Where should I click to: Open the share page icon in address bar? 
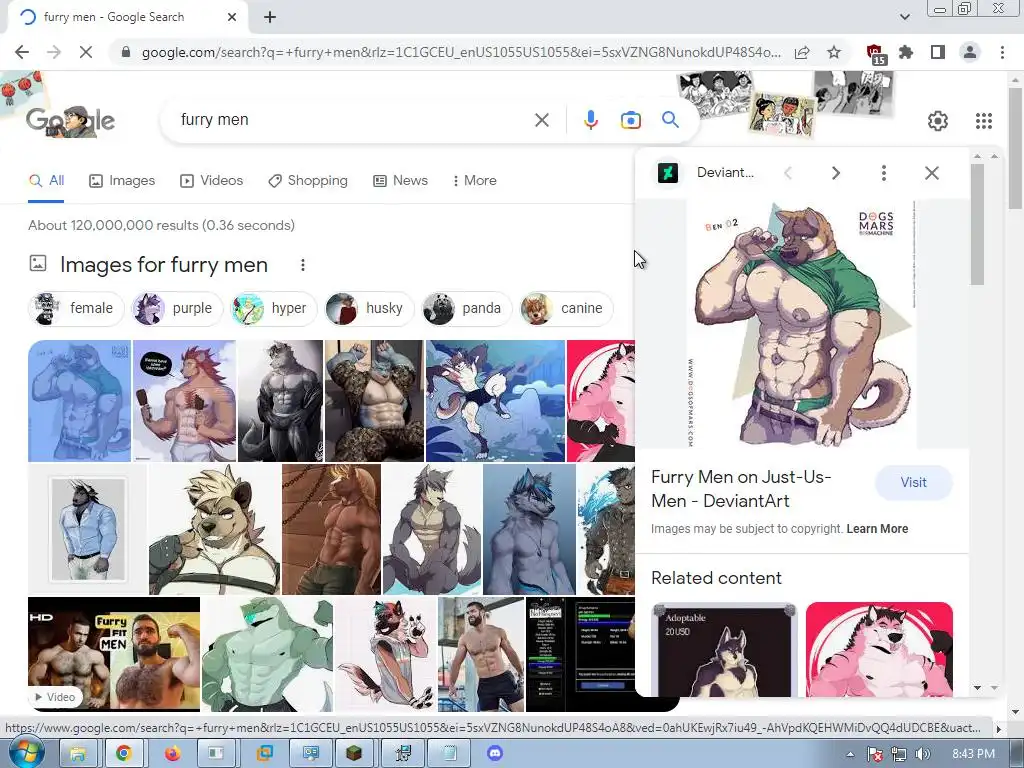tap(802, 52)
